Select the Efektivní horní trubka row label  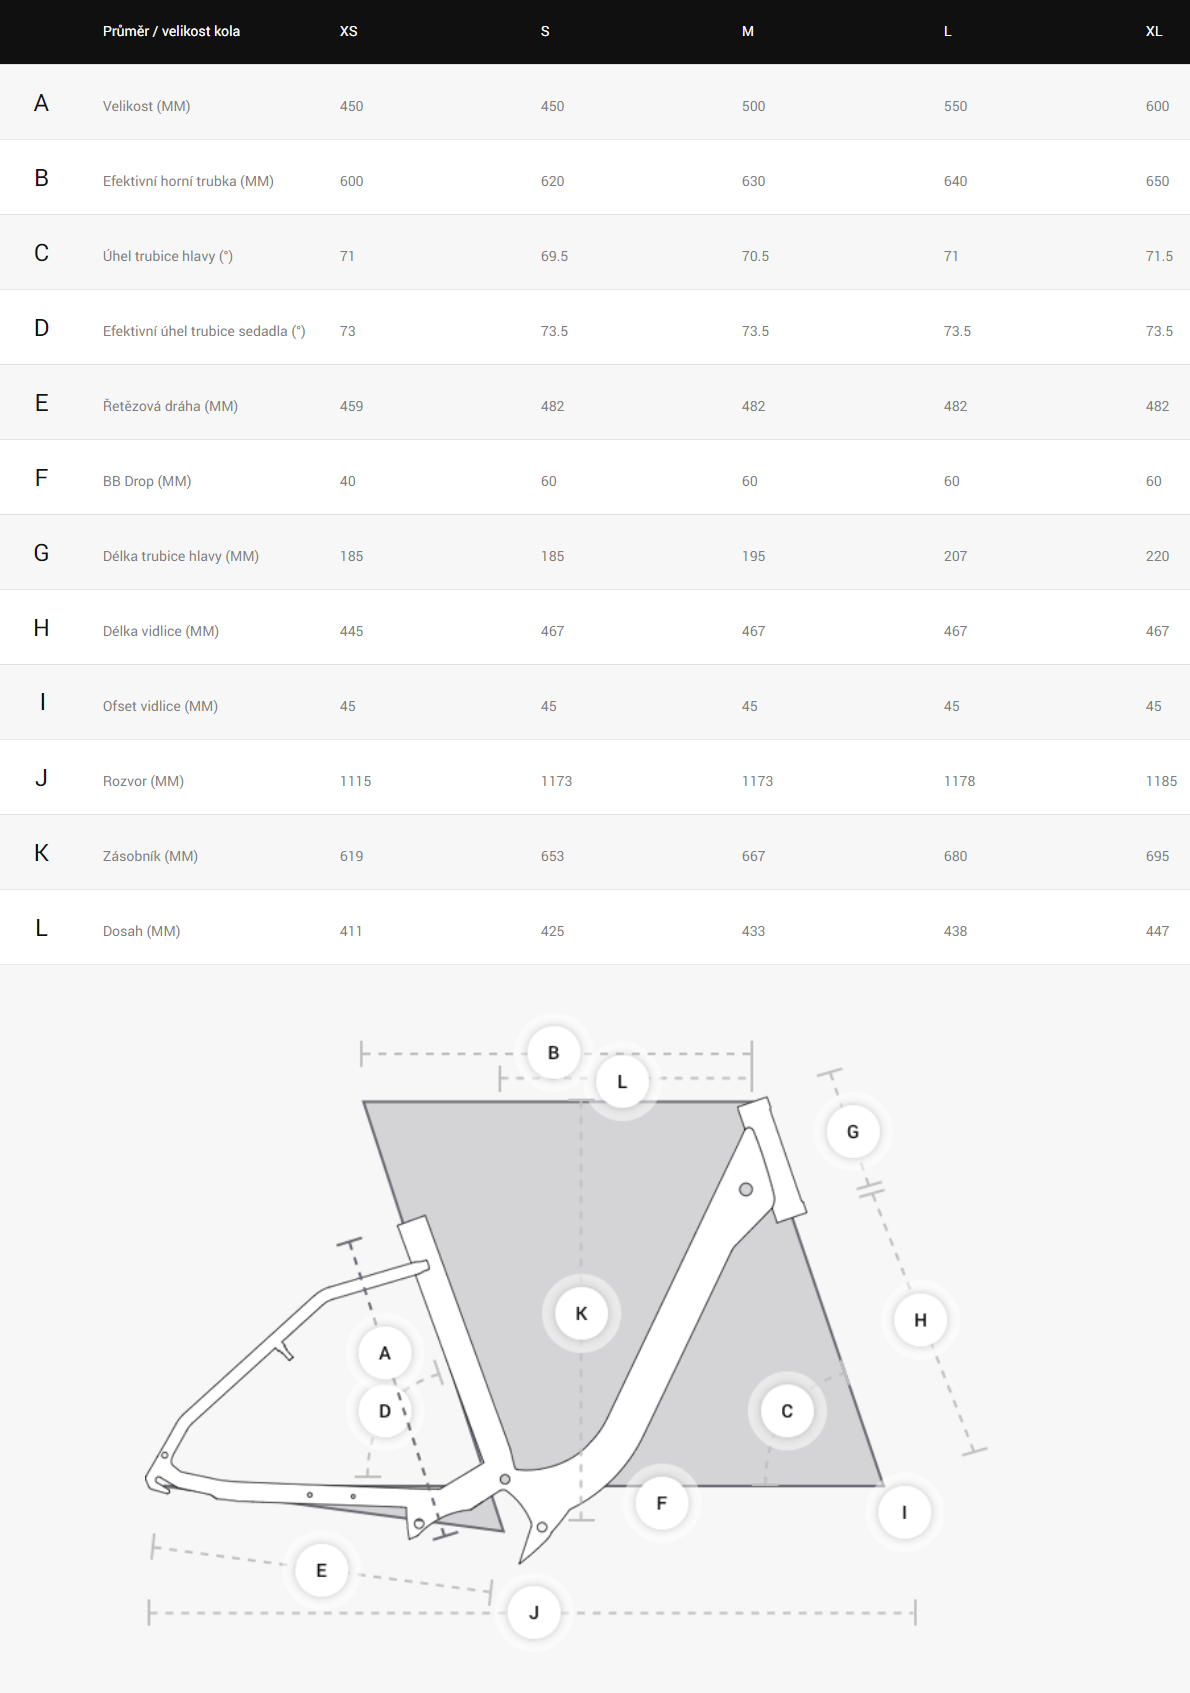(x=188, y=181)
